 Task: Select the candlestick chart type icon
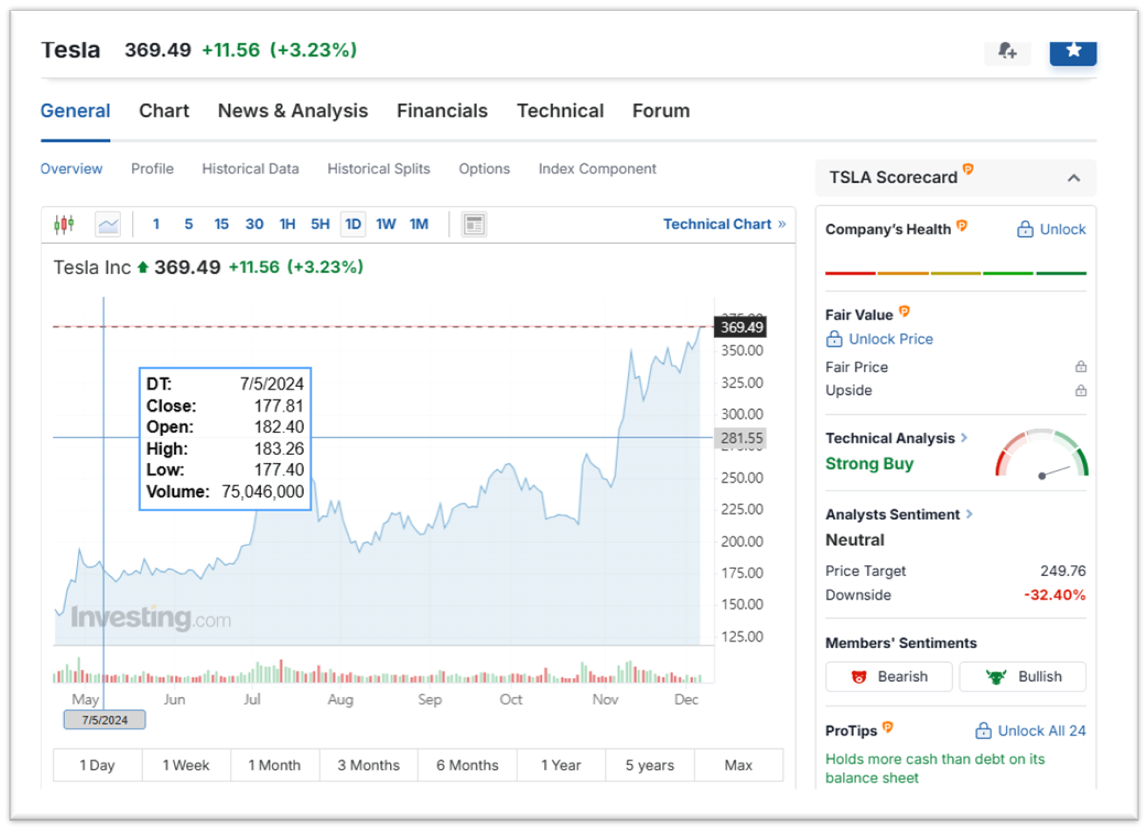pyautogui.click(x=64, y=224)
